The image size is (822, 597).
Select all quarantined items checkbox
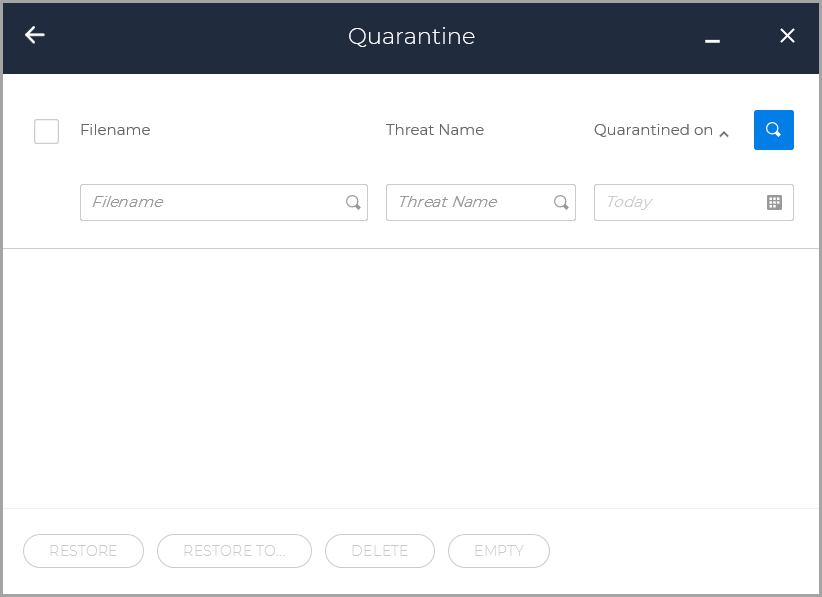point(46,131)
